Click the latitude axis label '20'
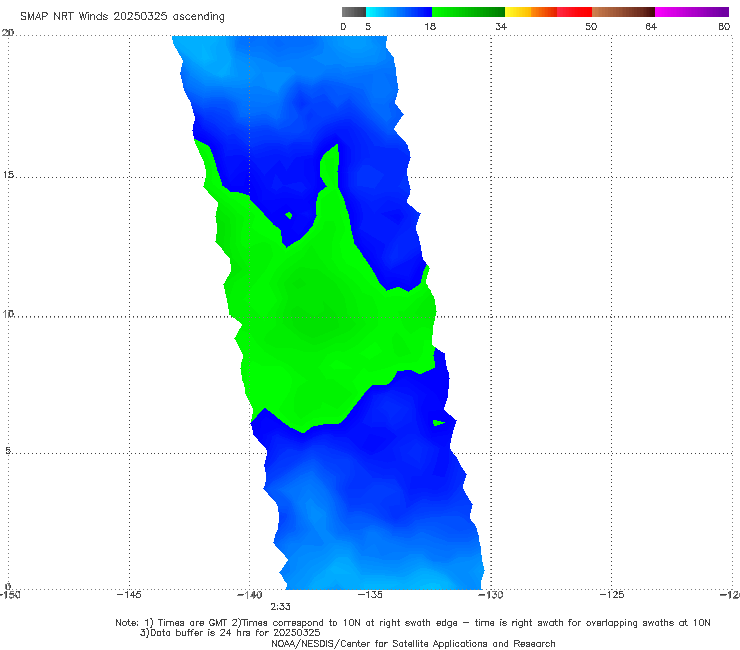The width and height of the screenshot is (740, 650). [8, 33]
